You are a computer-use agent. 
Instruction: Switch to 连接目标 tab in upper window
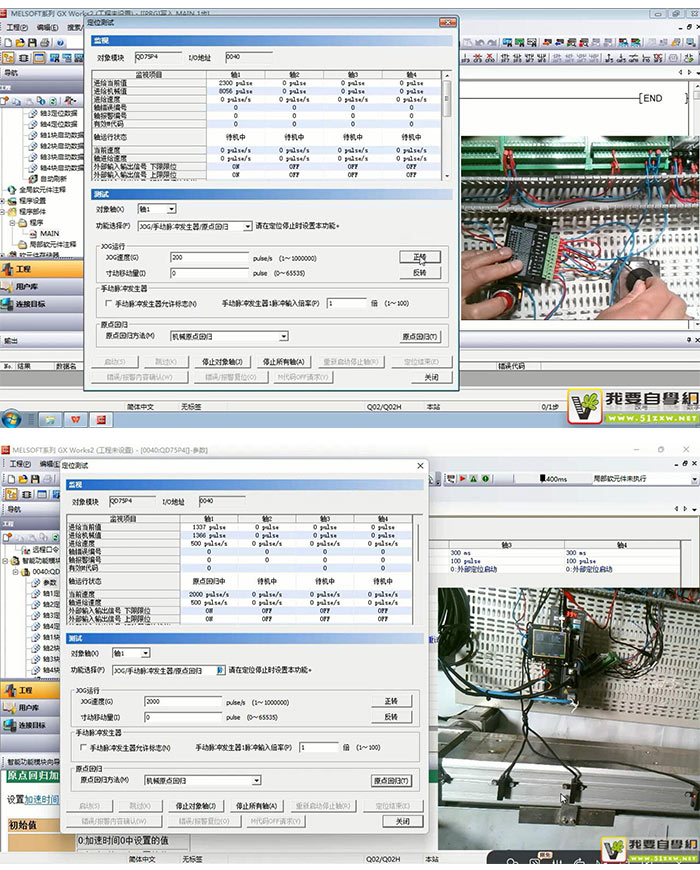[42, 304]
